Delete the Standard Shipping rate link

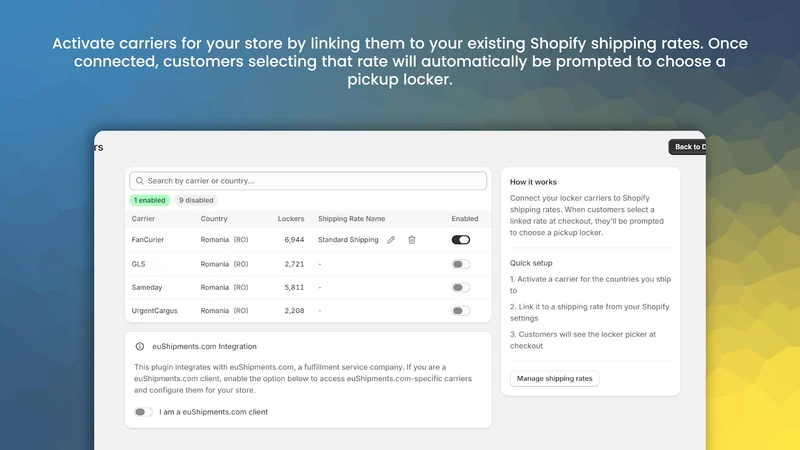tap(412, 240)
